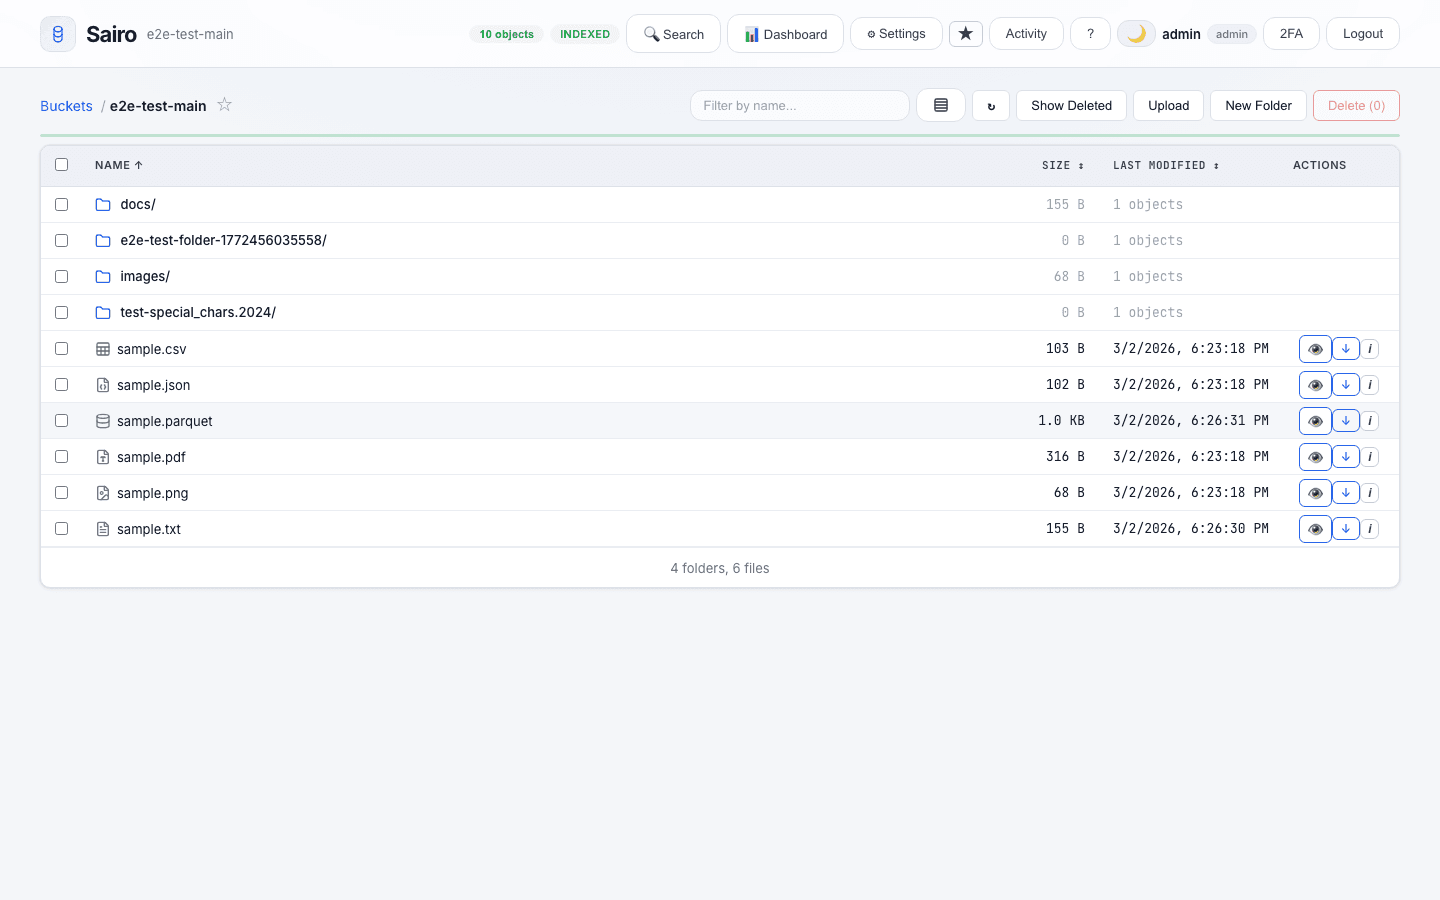Screen dimensions: 1440x900
Task: Open the favorites star button in header
Action: 966,34
